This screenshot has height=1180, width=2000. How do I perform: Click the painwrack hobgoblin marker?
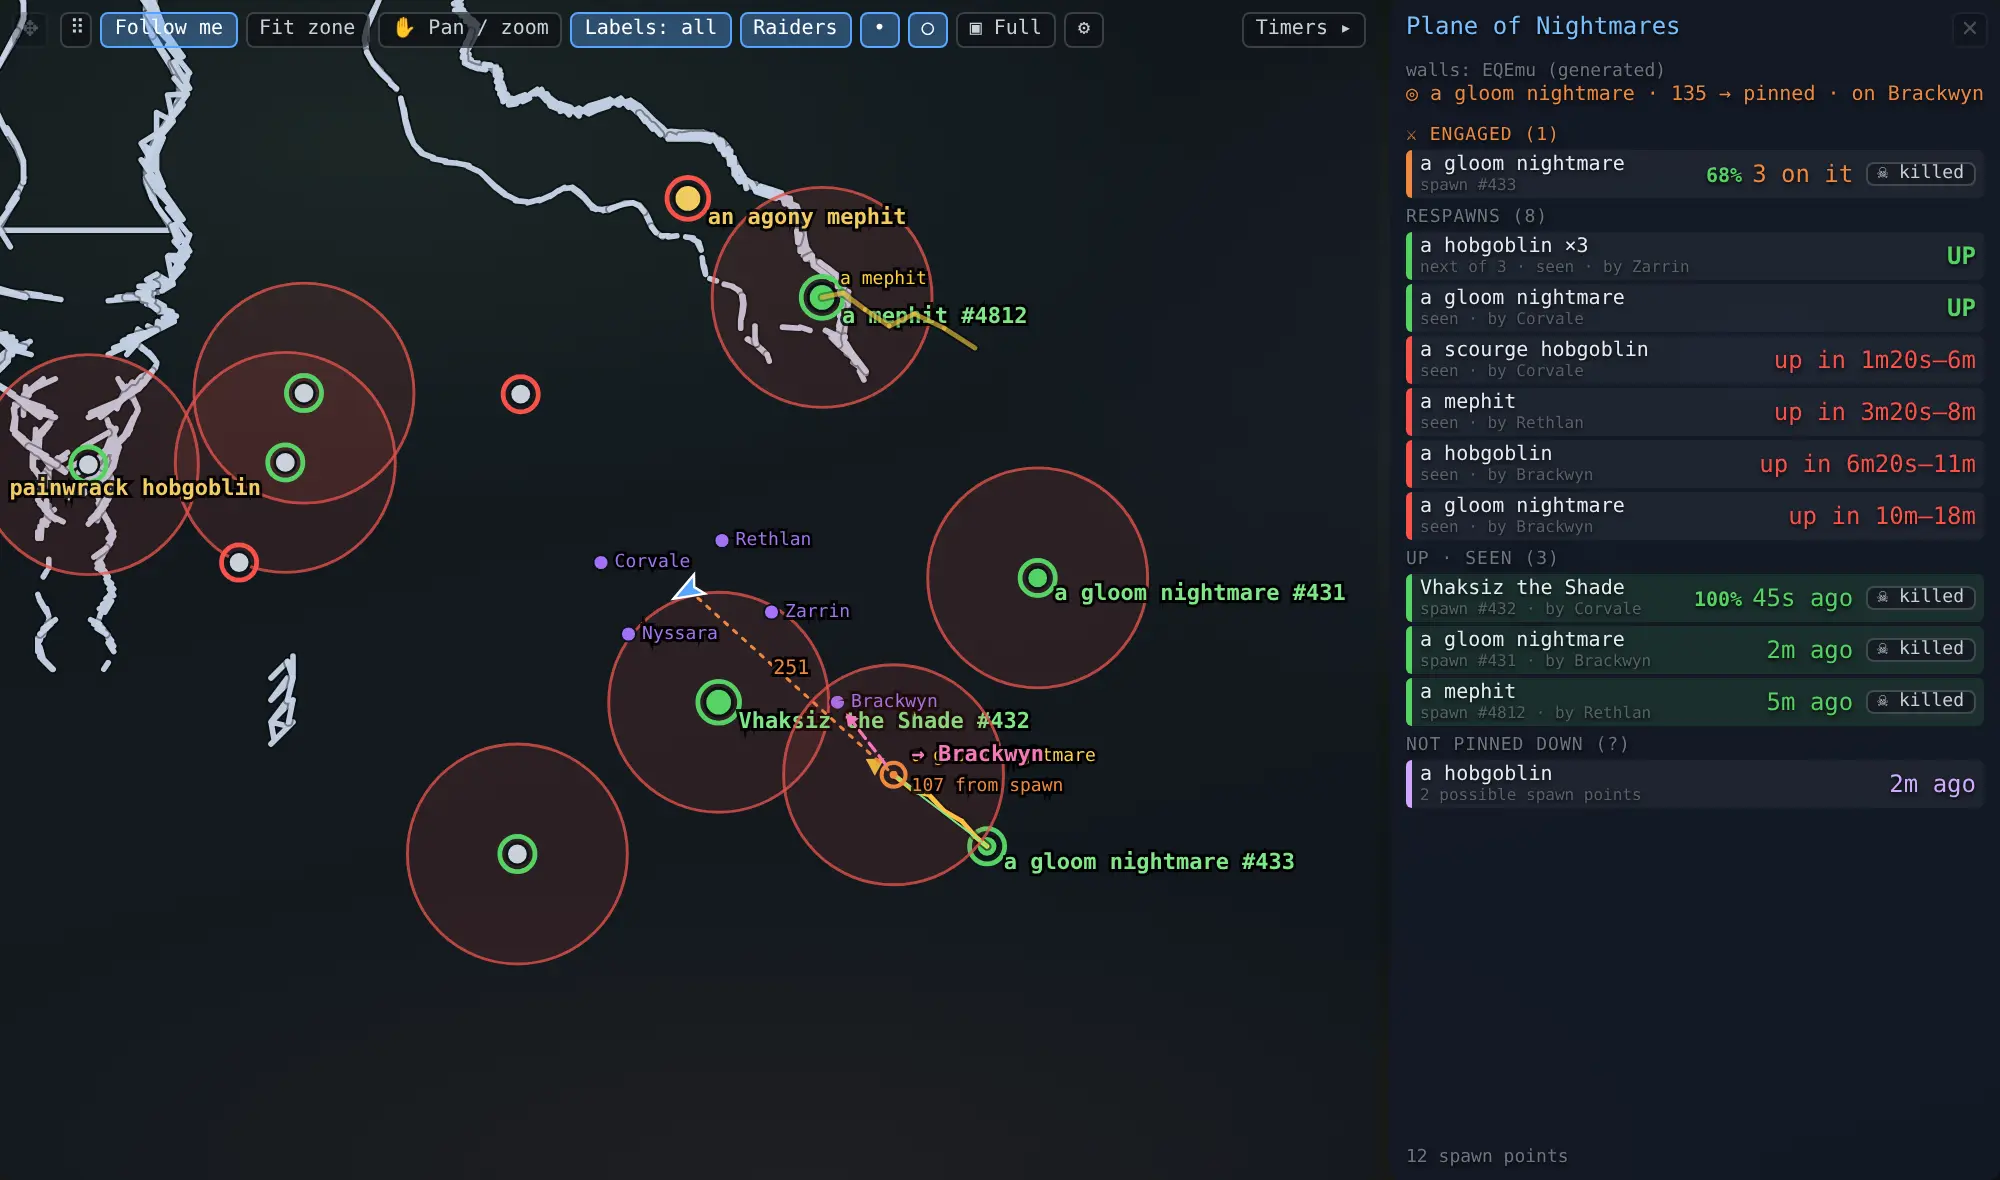(x=88, y=464)
